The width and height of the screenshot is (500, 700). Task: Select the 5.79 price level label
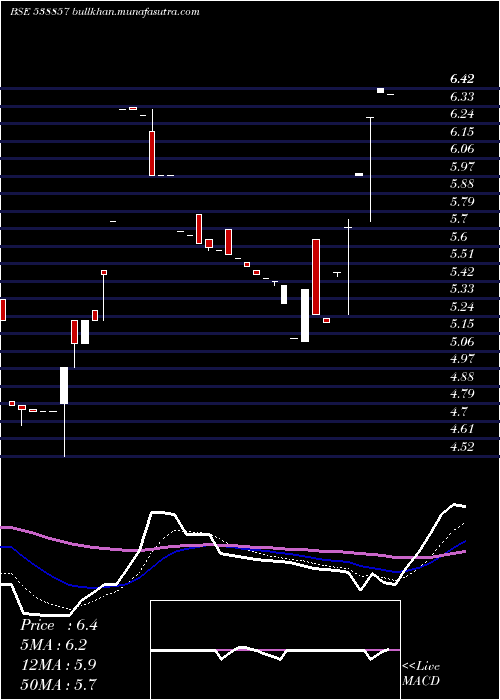[462, 201]
